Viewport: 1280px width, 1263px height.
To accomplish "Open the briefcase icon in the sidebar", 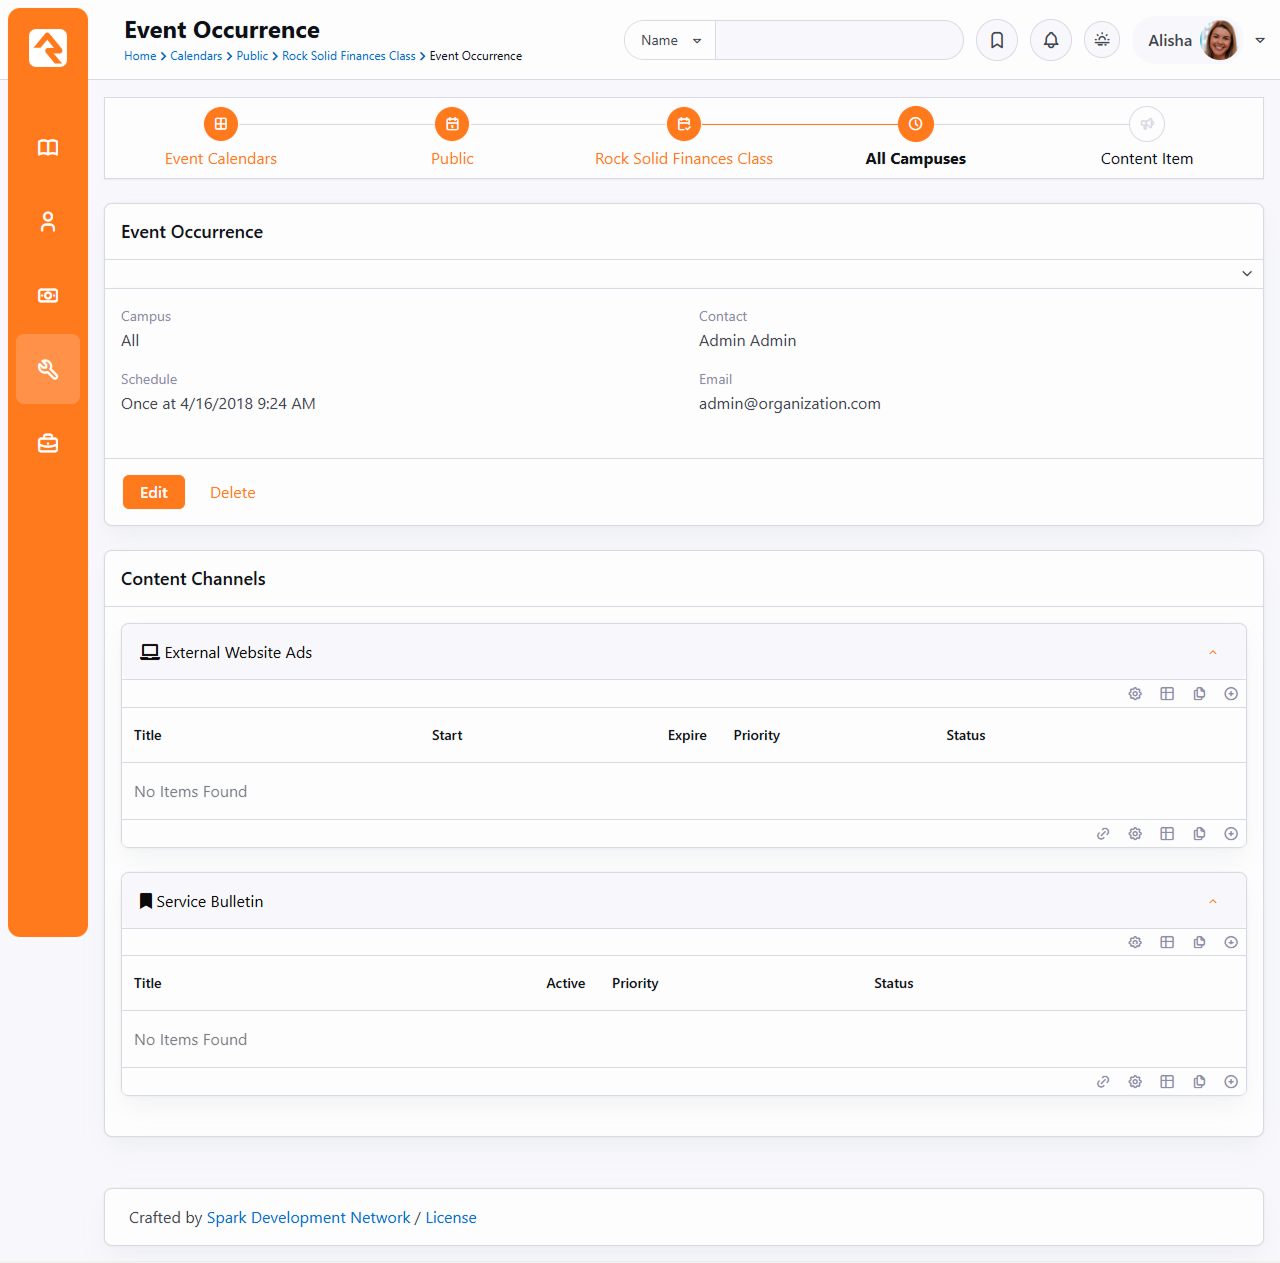I will pyautogui.click(x=47, y=443).
